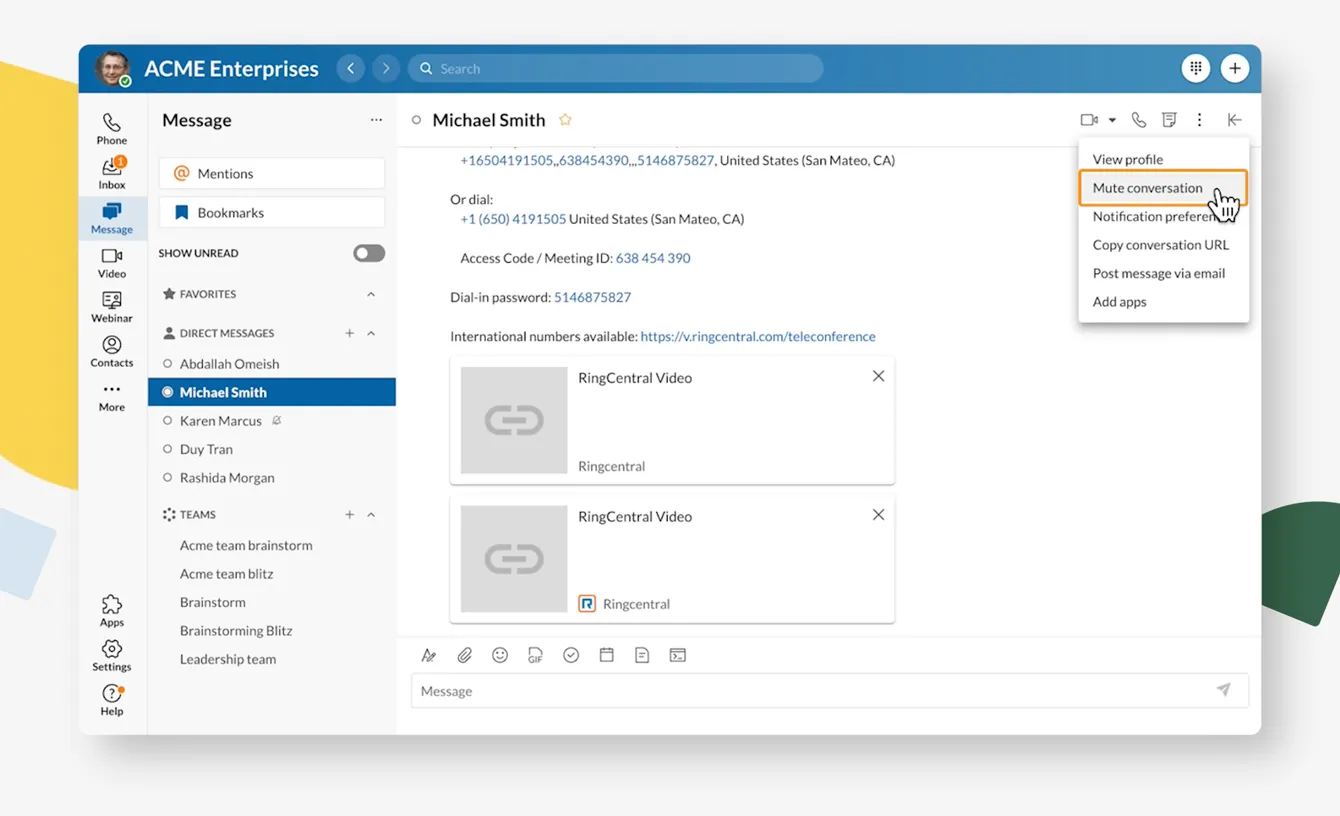1340x816 pixels.
Task: Choose Copy conversation URL menu option
Action: pyautogui.click(x=1160, y=245)
